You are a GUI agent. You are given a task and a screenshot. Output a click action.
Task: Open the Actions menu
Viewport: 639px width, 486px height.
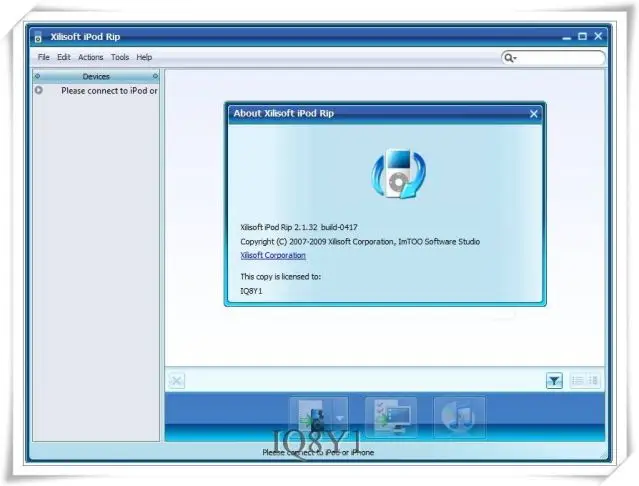click(90, 57)
